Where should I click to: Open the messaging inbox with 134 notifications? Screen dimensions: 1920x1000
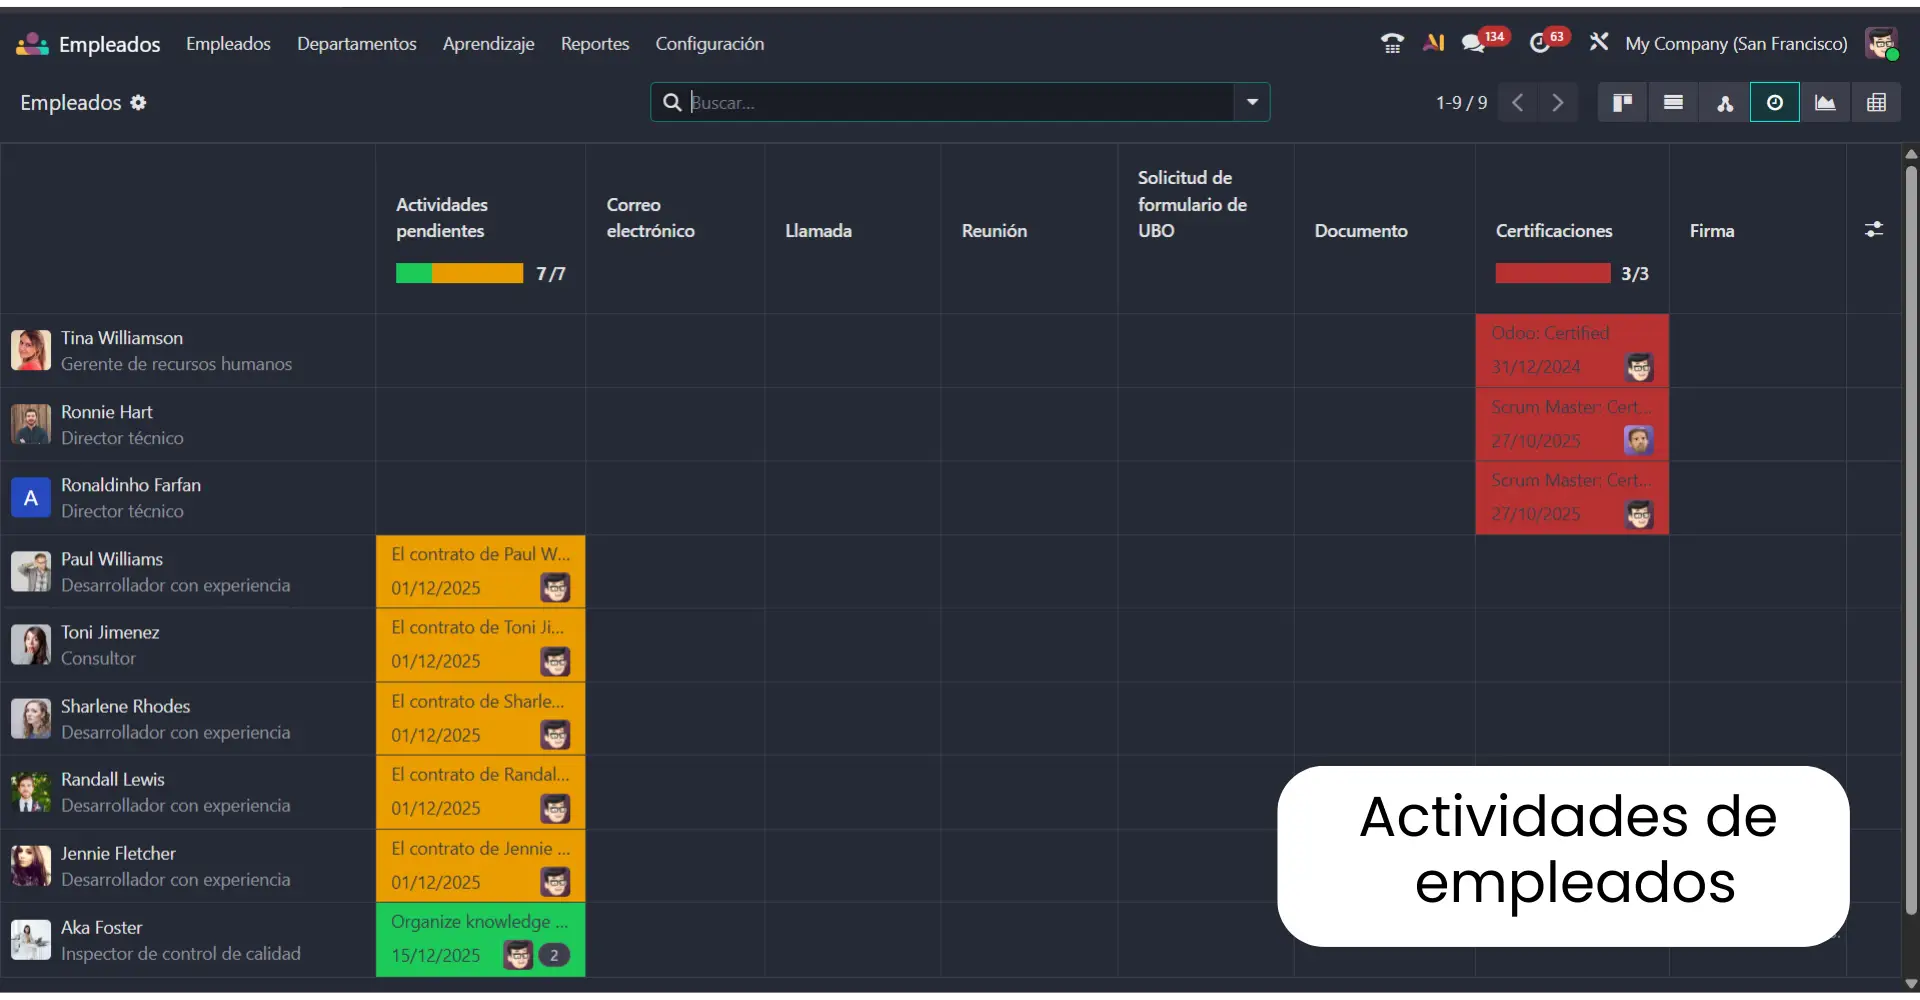1477,43
